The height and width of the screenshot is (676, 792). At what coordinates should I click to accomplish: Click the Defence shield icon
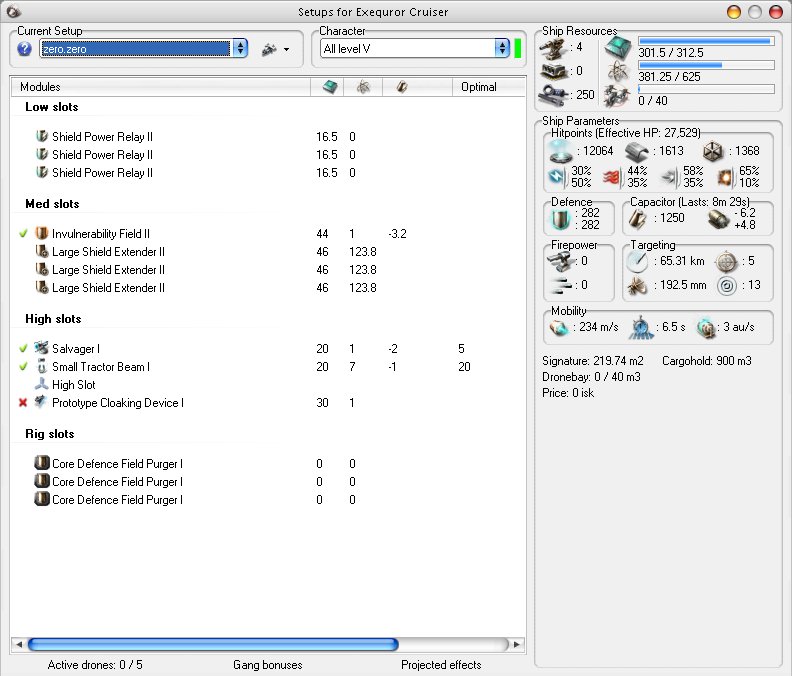[561, 219]
